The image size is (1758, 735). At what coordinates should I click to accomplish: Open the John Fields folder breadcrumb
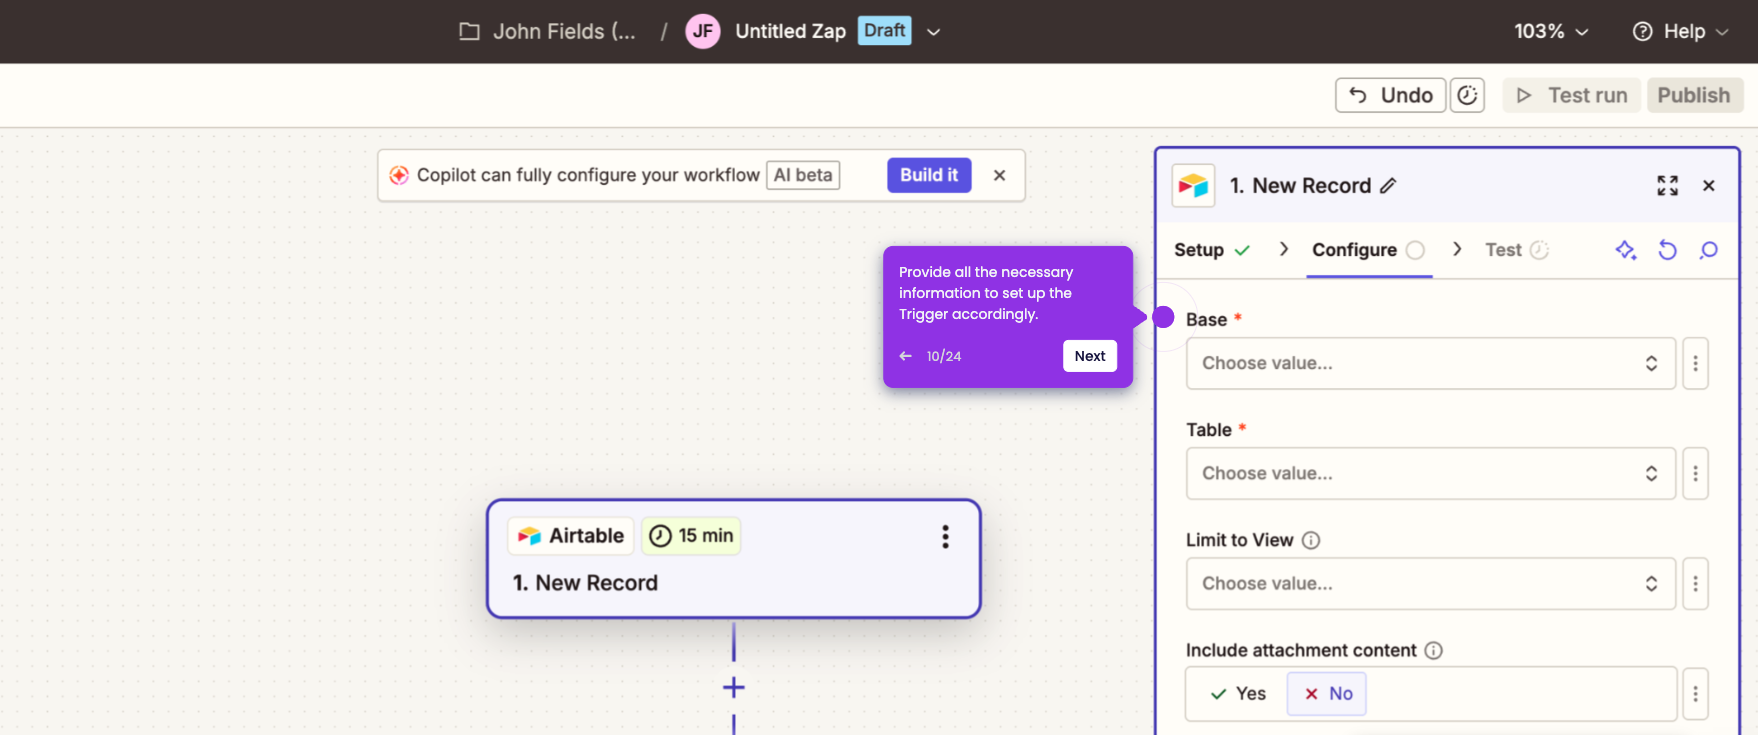coord(547,31)
